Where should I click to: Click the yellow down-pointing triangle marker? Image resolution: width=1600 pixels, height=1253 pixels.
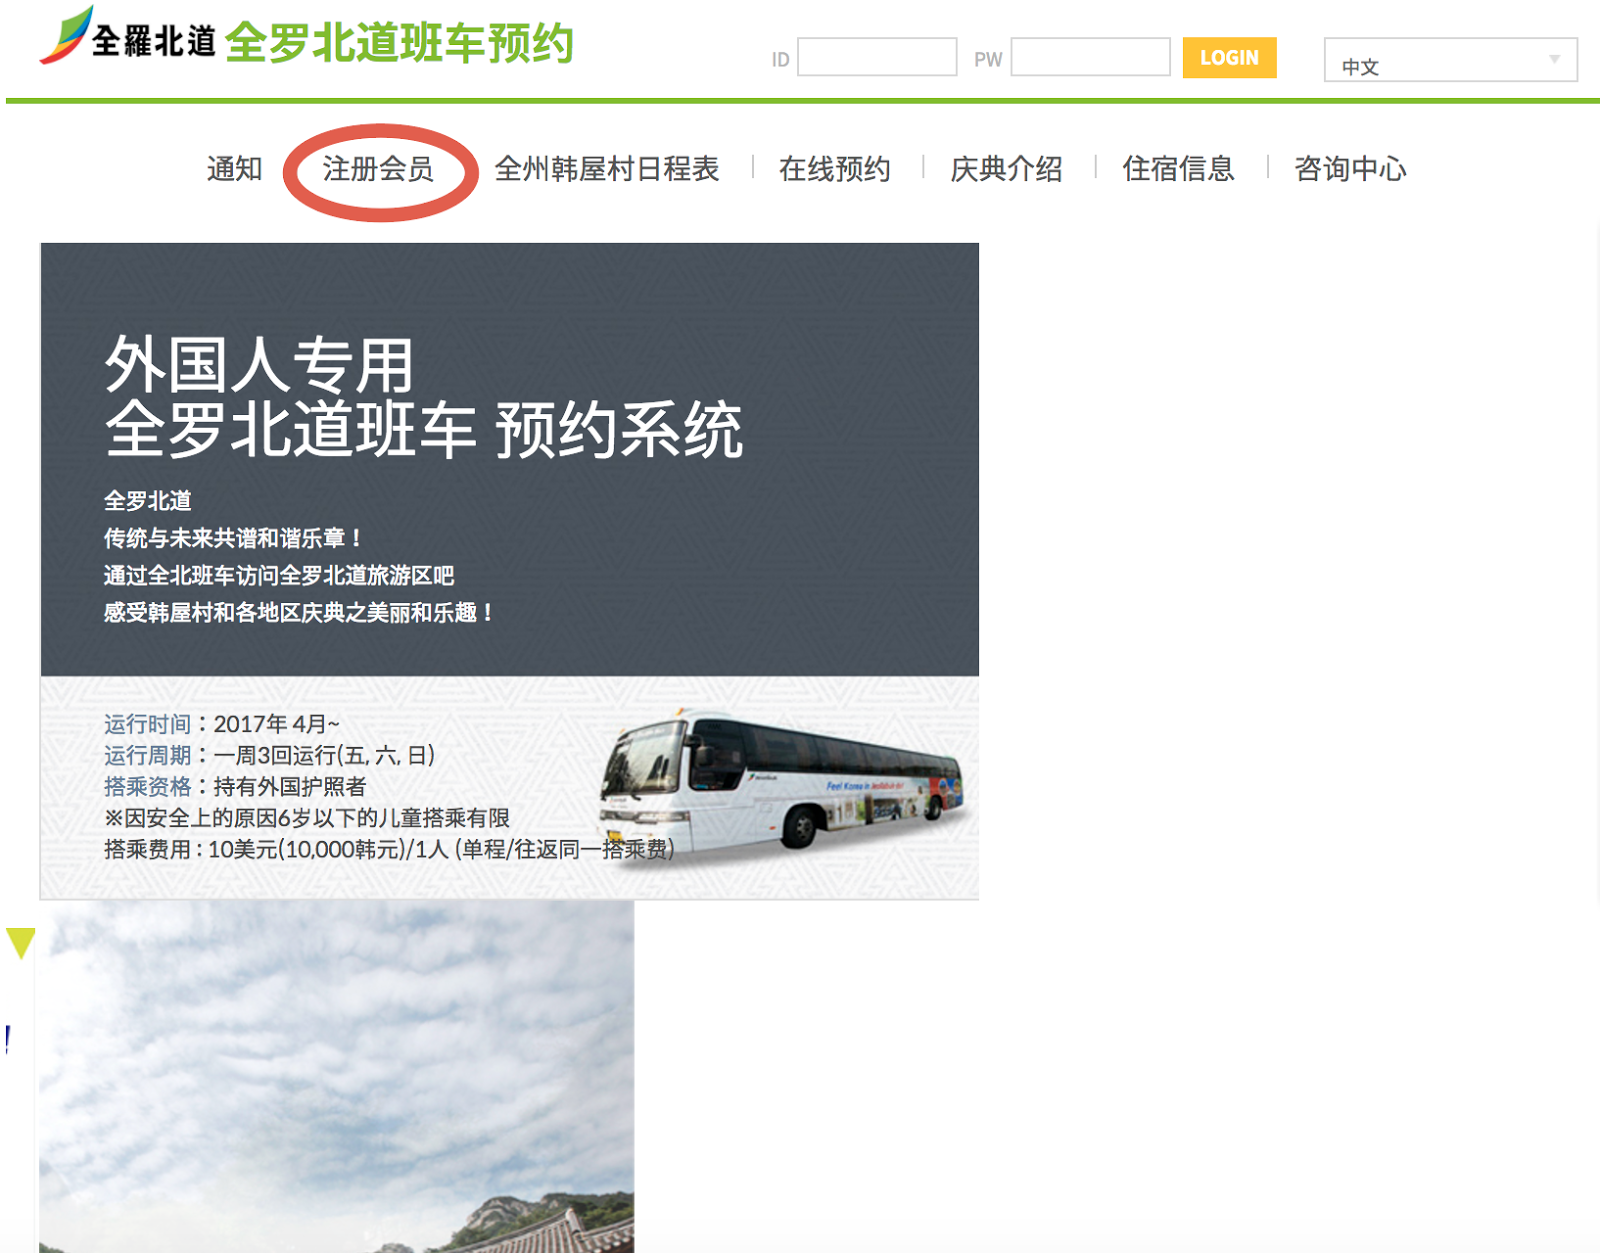coord(20,942)
